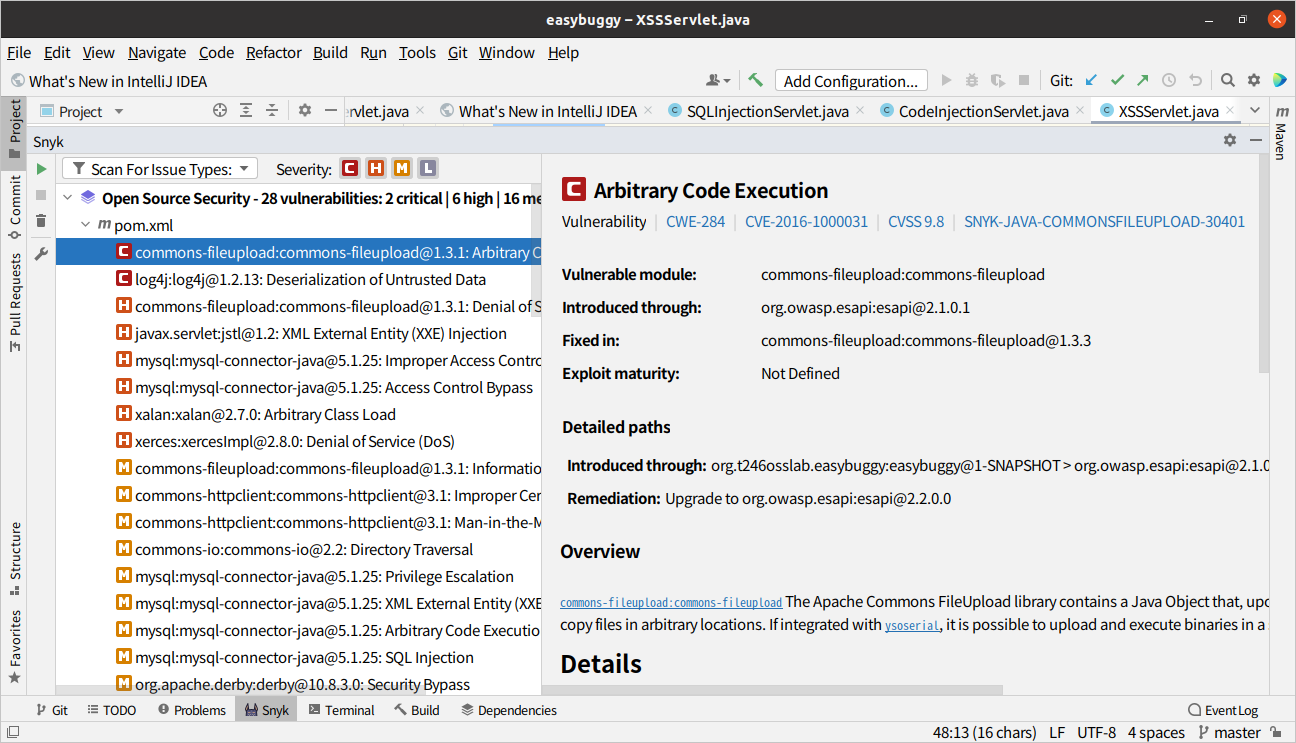The height and width of the screenshot is (743, 1296).
Task: Collapse the pom.xml vulnerability list
Action: tap(85, 224)
